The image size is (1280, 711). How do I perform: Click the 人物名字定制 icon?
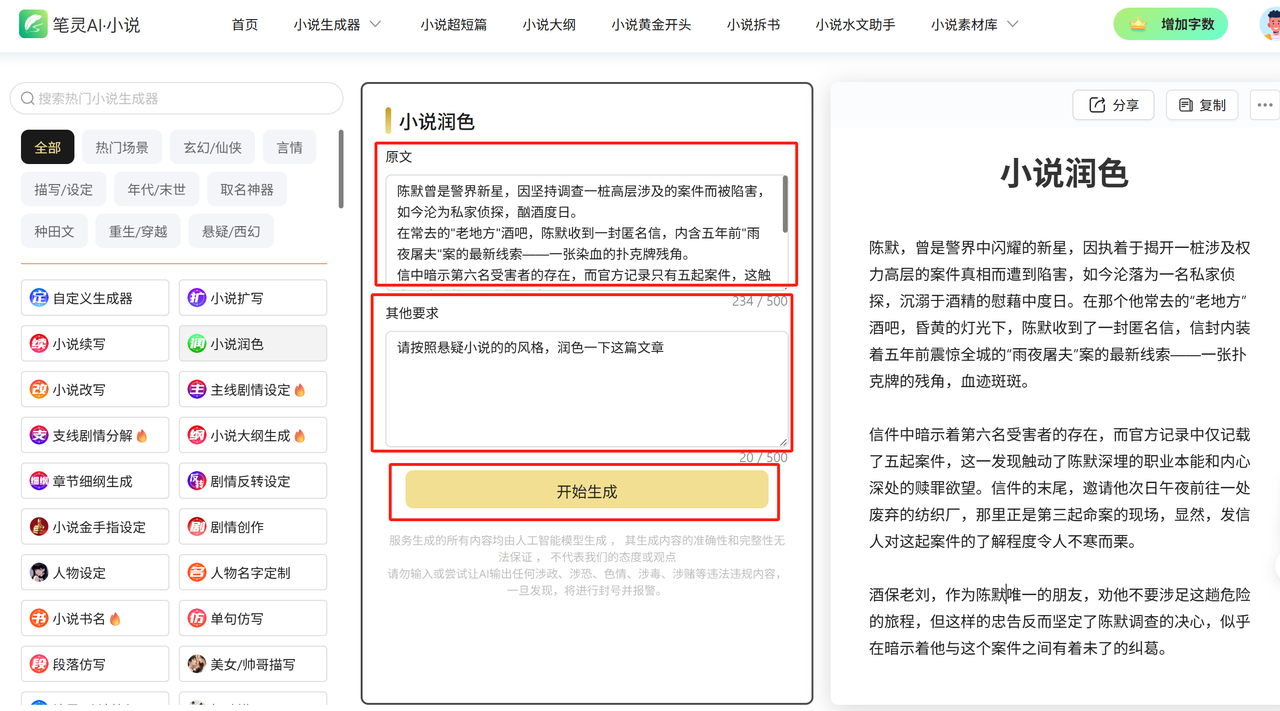pyautogui.click(x=197, y=573)
